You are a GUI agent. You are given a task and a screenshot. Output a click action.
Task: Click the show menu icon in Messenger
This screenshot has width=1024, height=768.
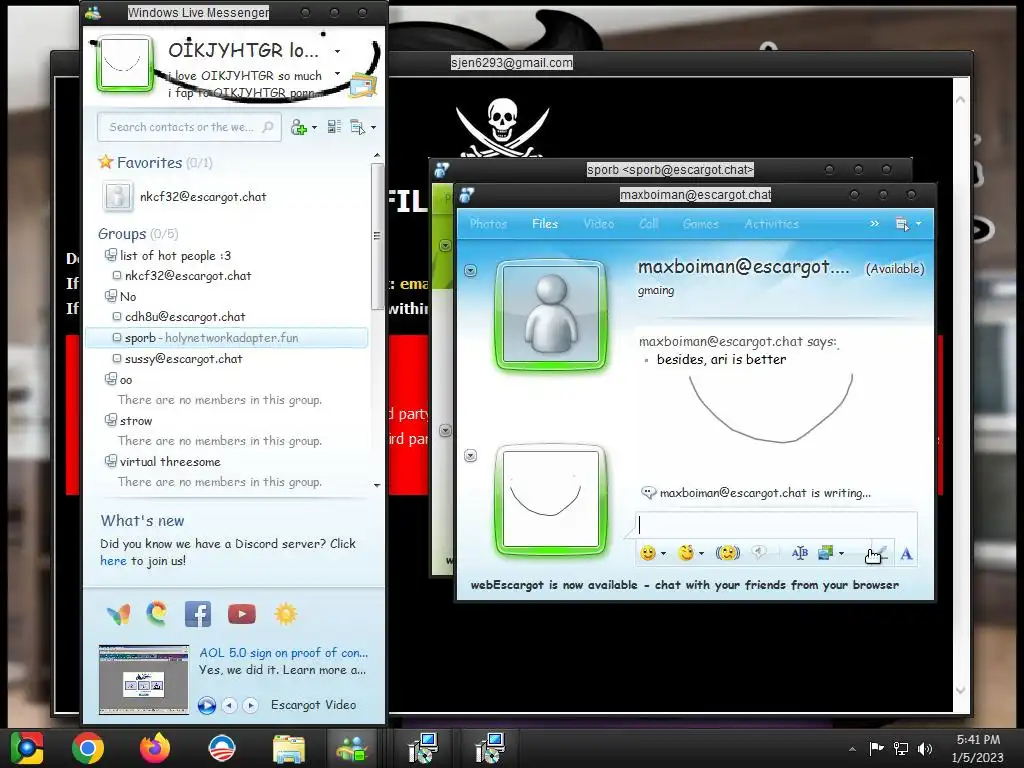[357, 127]
